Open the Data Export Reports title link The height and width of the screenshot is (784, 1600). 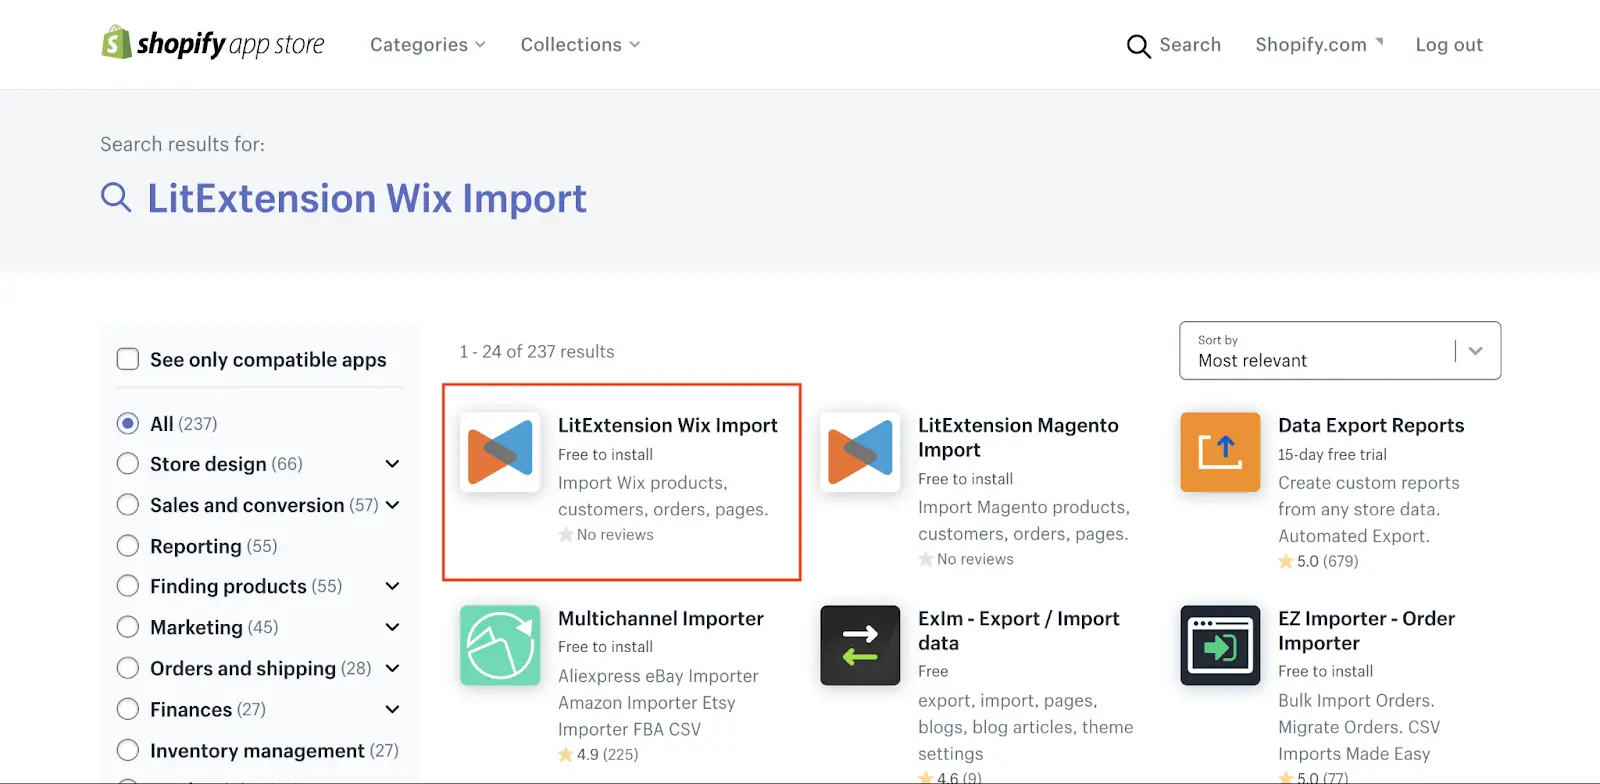1371,425
